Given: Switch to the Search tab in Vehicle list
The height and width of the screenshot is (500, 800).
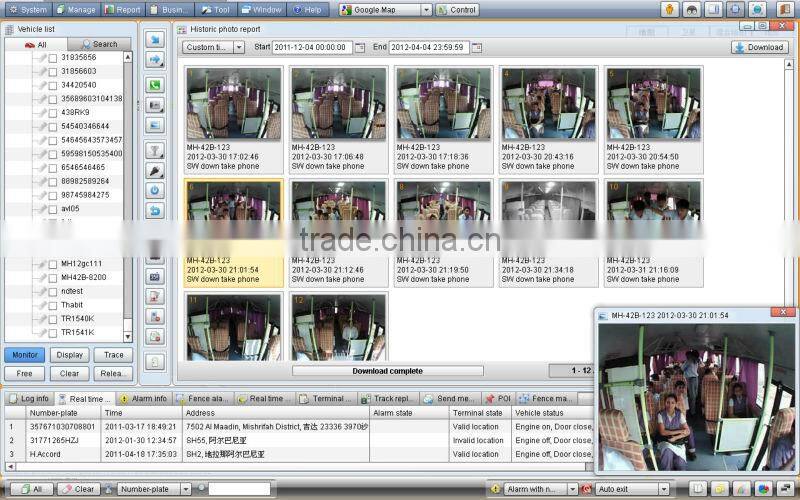Looking at the screenshot, I should coord(99,44).
